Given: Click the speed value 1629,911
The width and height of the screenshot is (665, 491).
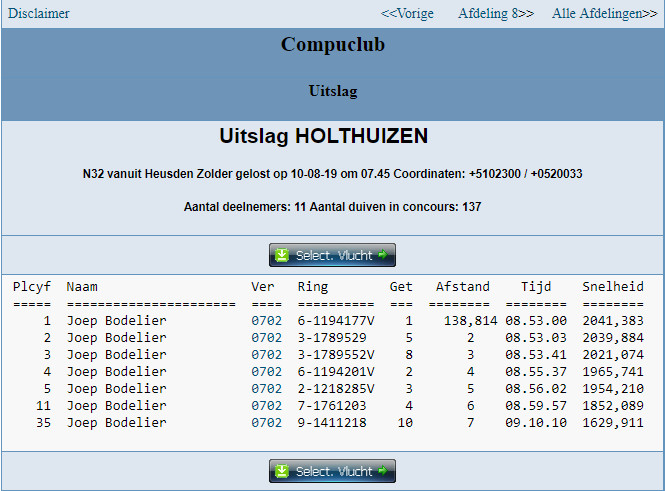Looking at the screenshot, I should tap(613, 422).
